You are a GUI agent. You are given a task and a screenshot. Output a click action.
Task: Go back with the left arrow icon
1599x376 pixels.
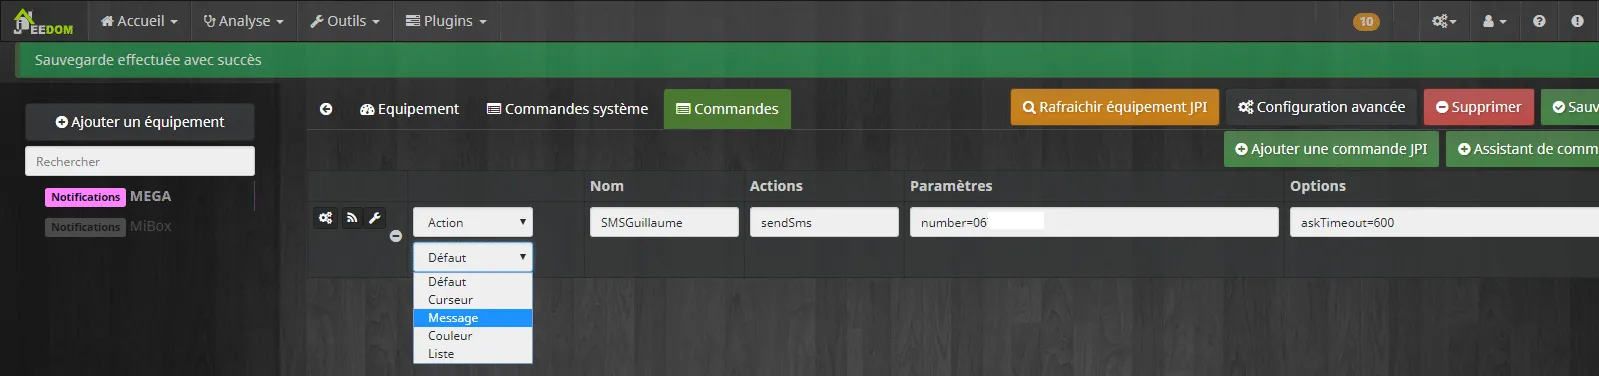tap(326, 109)
